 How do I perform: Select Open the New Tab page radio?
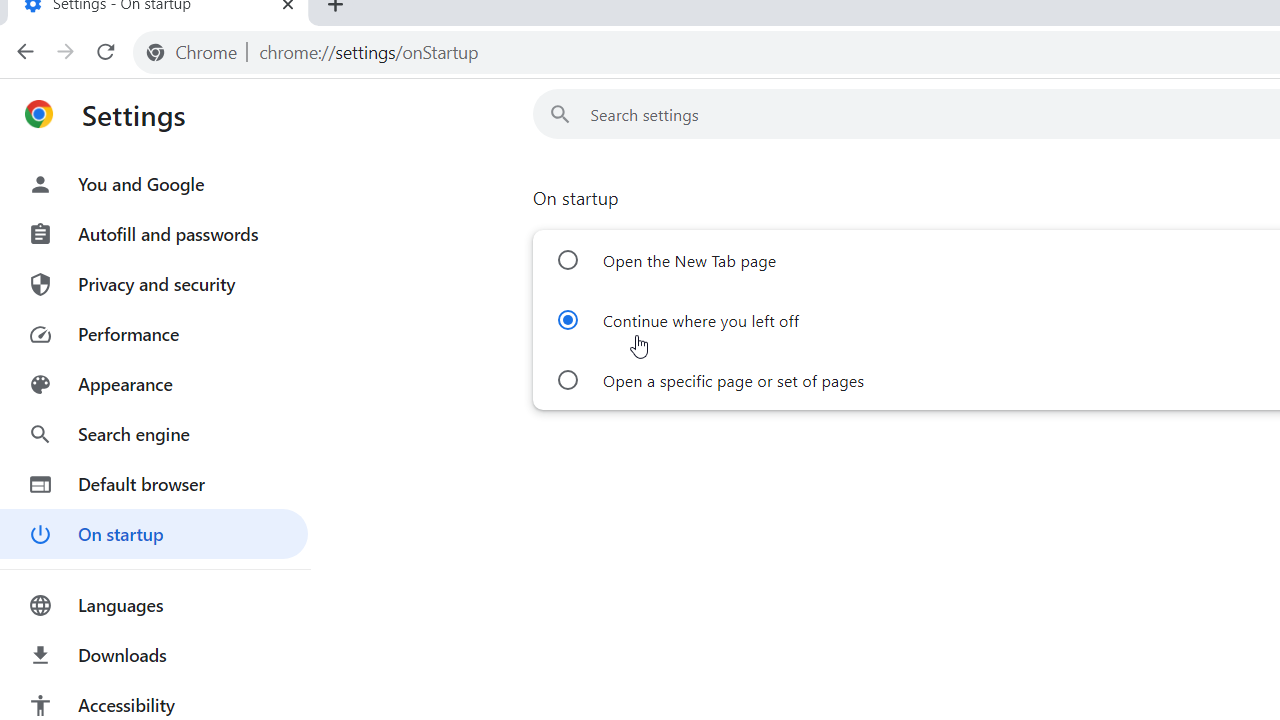[568, 260]
